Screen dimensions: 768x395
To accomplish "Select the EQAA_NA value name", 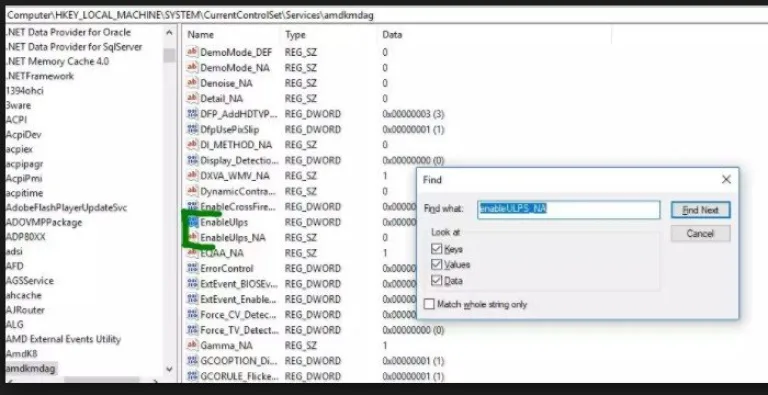I will click(221, 253).
